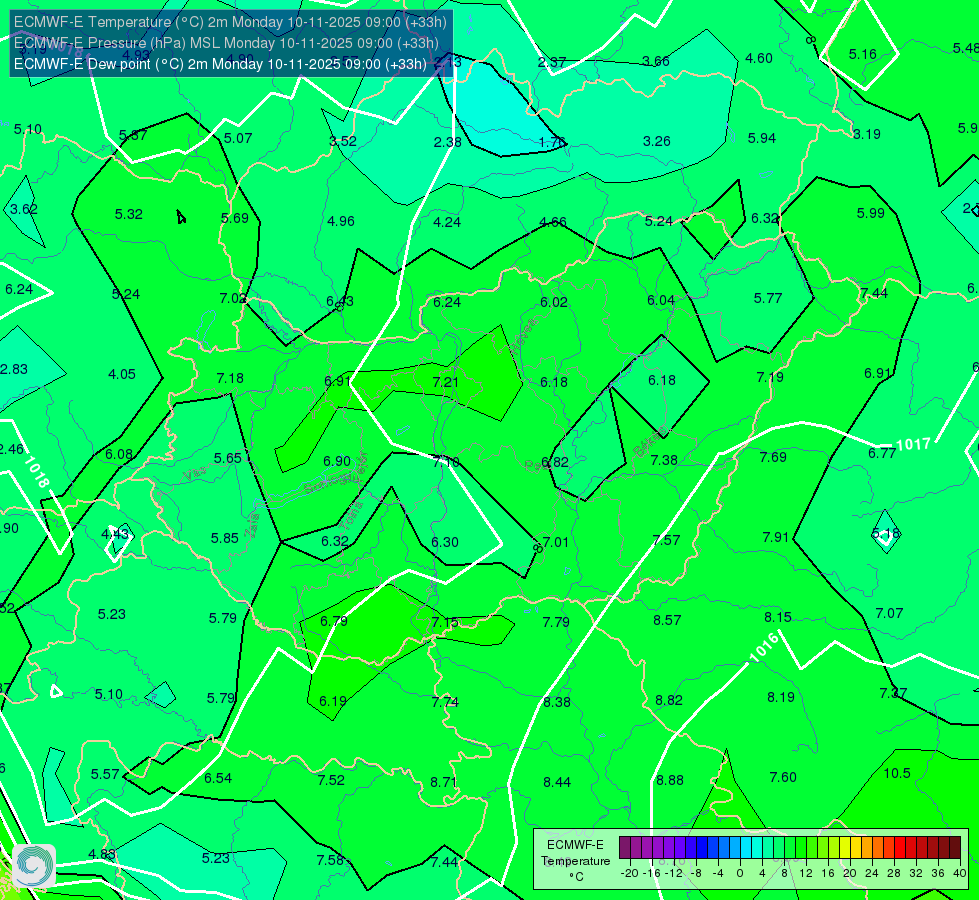The image size is (979, 900).
Task: Click the dark red legend swatch above 40
Action: point(955,848)
